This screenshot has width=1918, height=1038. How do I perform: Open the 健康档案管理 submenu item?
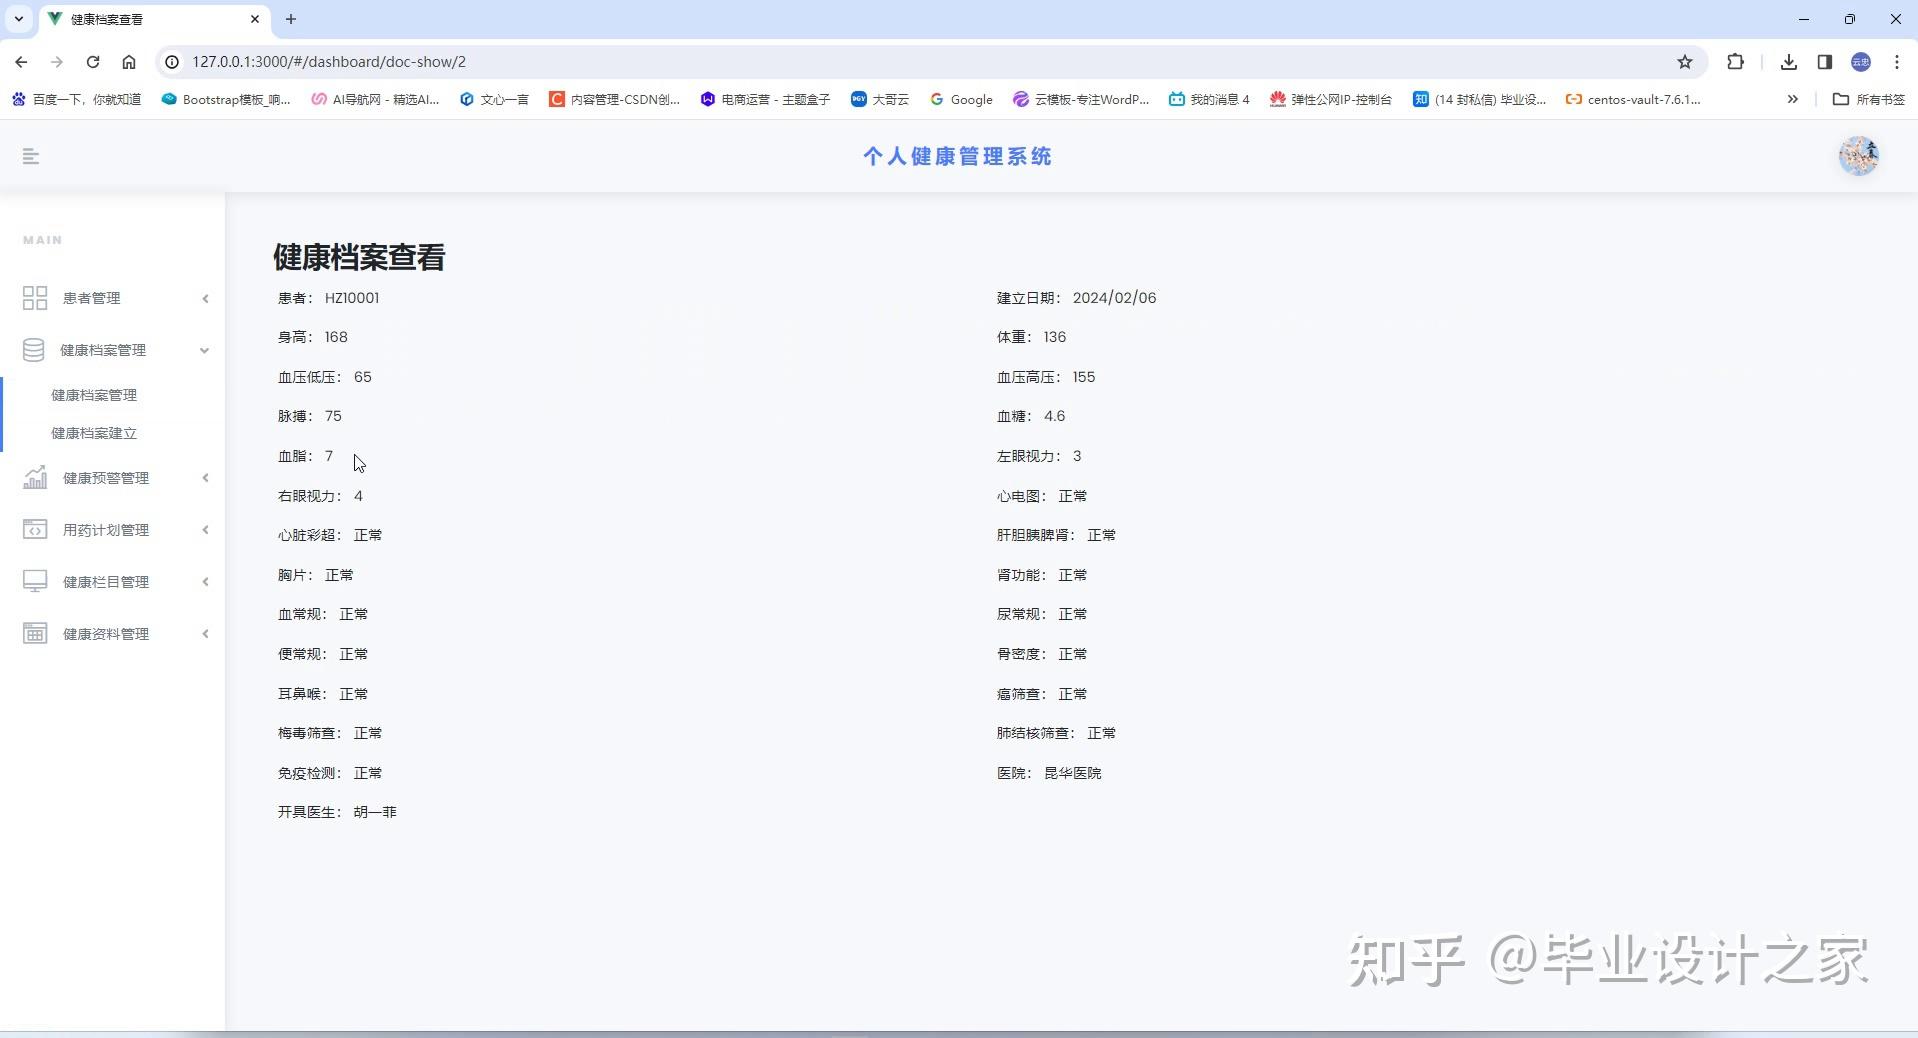pyautogui.click(x=94, y=395)
